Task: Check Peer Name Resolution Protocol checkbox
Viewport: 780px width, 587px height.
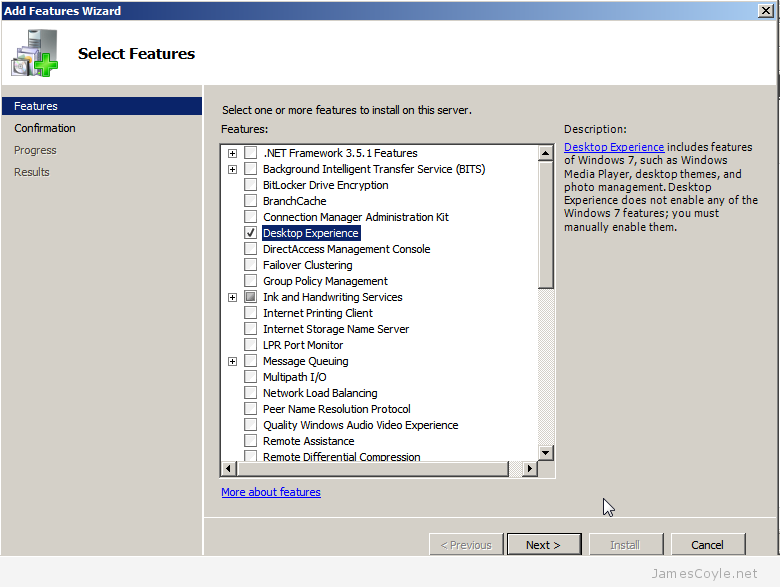Action: 251,408
